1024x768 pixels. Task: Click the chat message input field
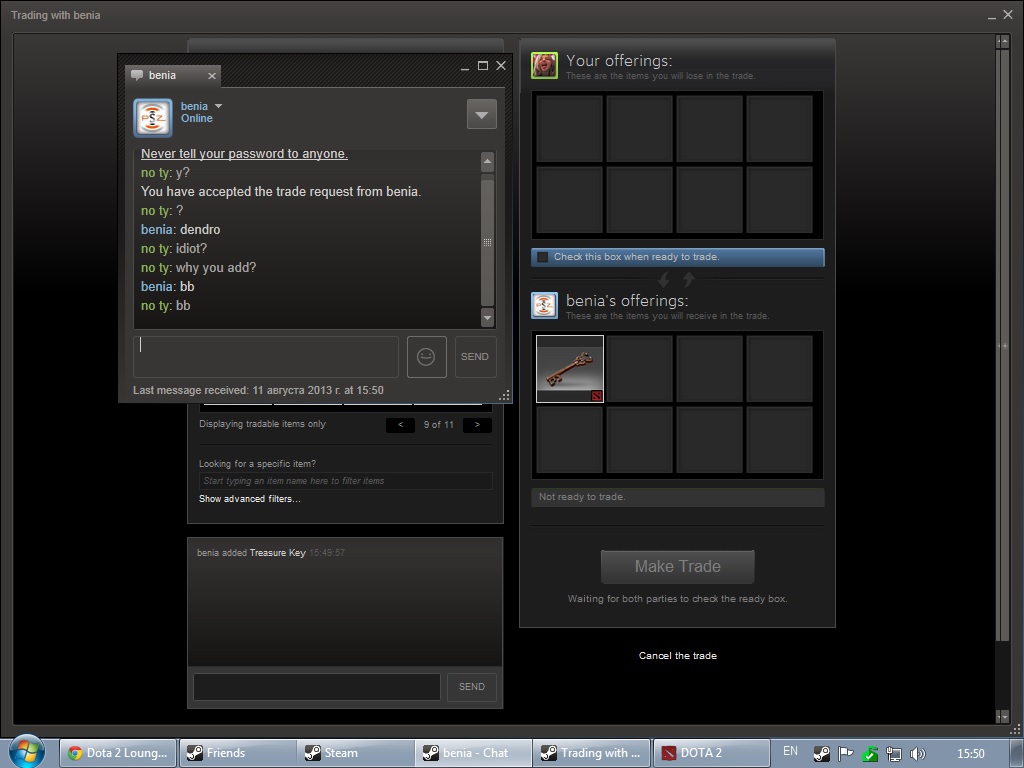coord(266,357)
